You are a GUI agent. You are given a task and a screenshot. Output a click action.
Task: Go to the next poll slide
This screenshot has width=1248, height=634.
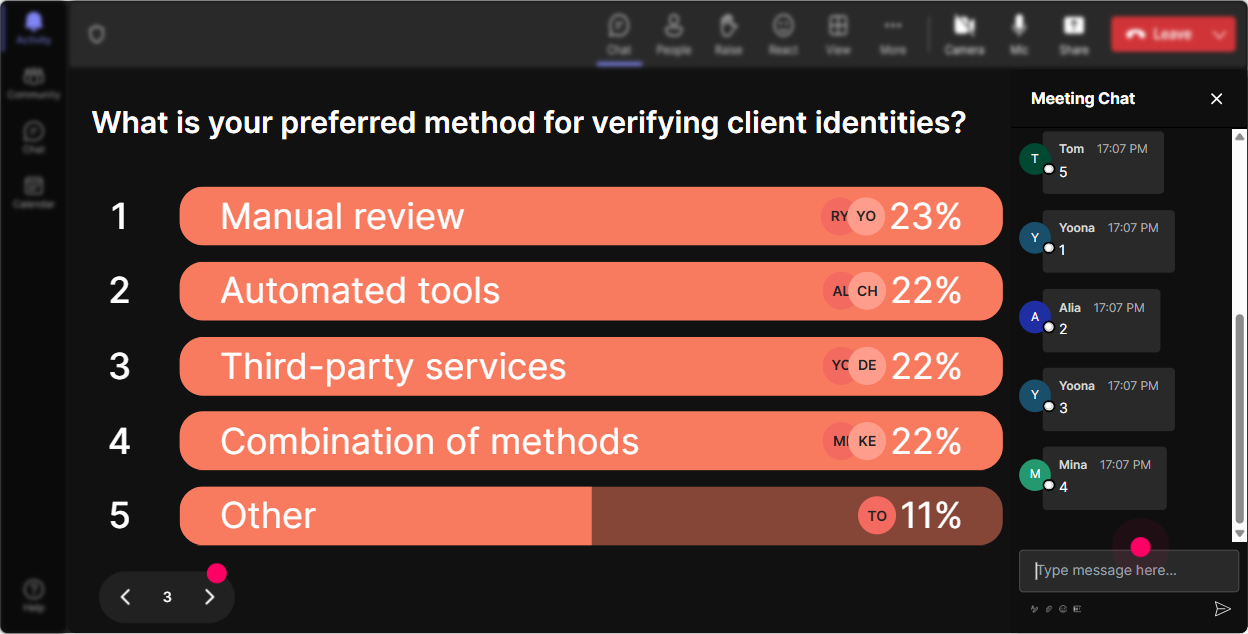[x=209, y=597]
